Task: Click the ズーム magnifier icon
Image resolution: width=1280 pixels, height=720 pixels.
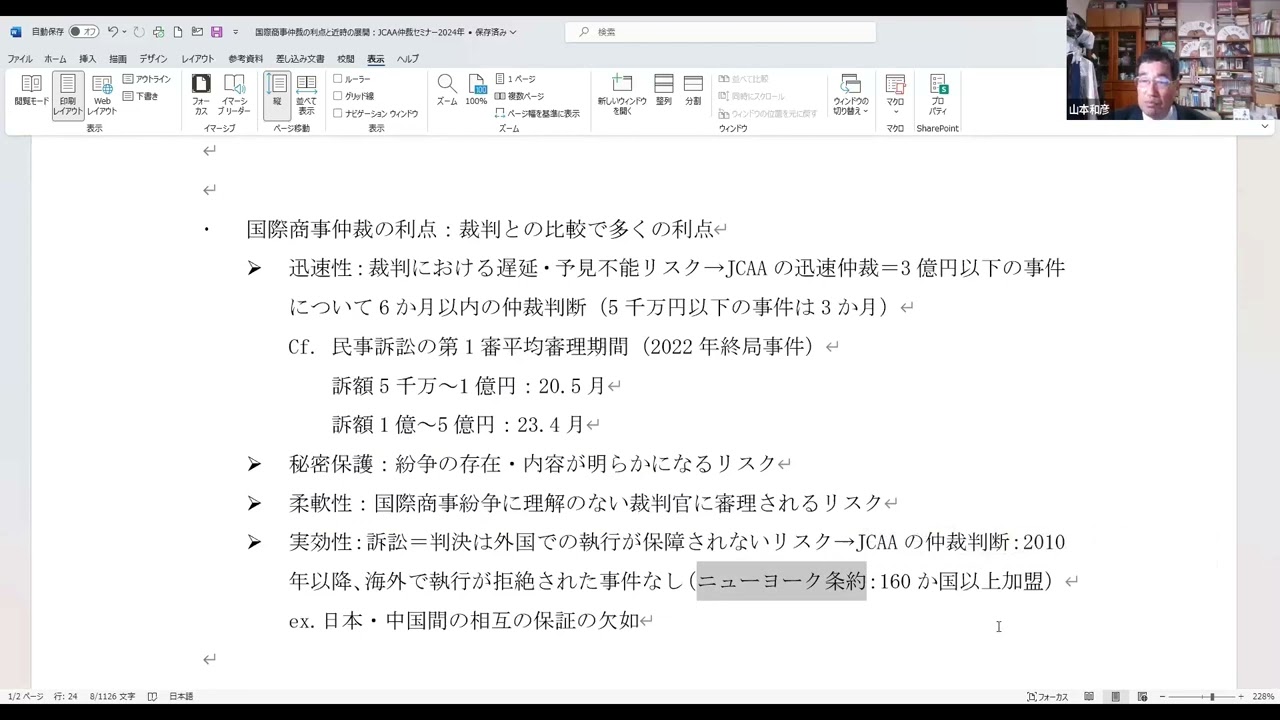Action: (x=447, y=90)
